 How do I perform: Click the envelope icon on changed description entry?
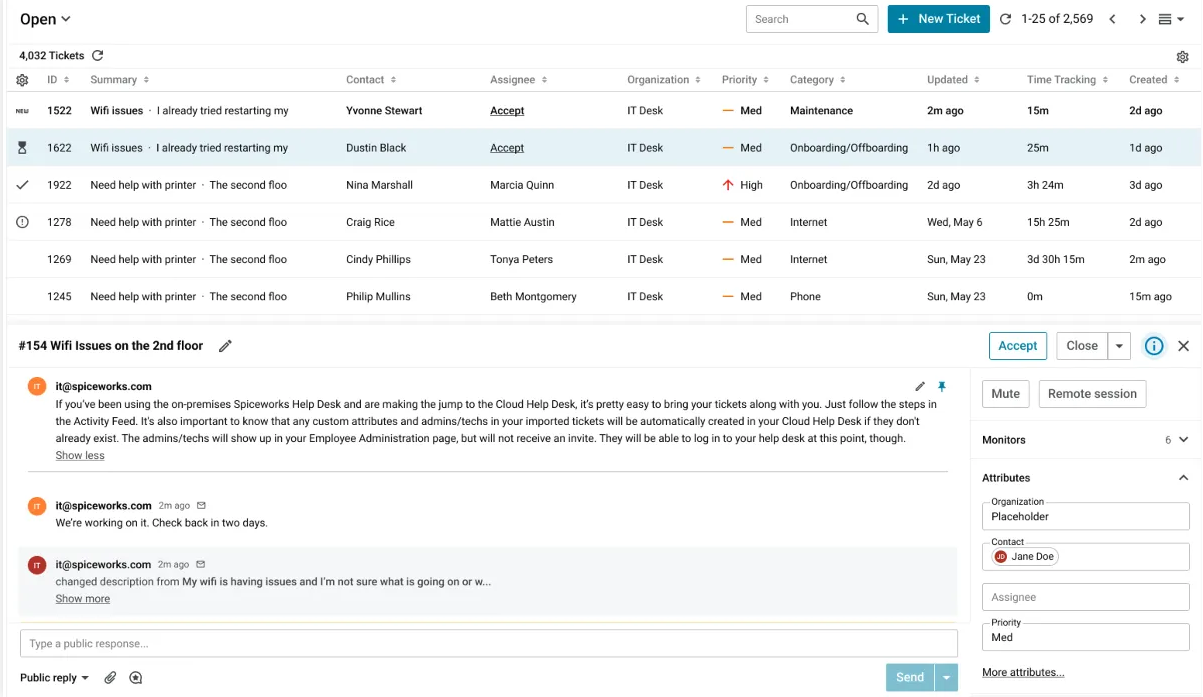(x=200, y=565)
